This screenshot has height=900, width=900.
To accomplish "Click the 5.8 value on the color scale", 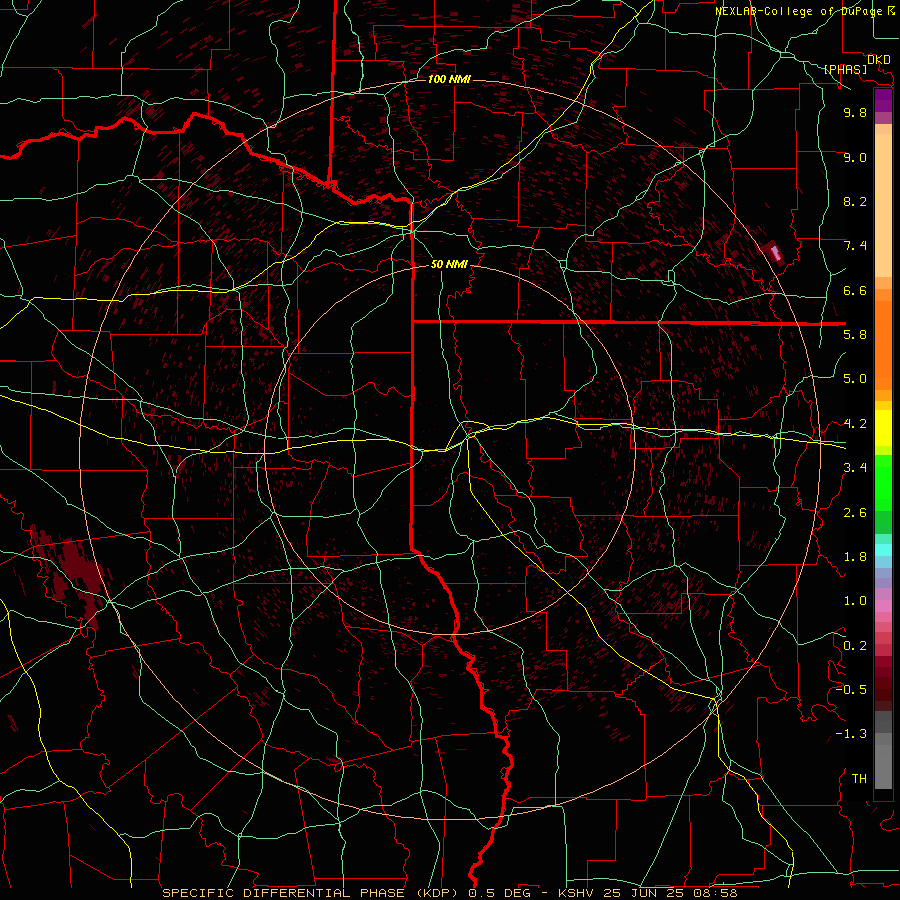I will click(x=855, y=335).
